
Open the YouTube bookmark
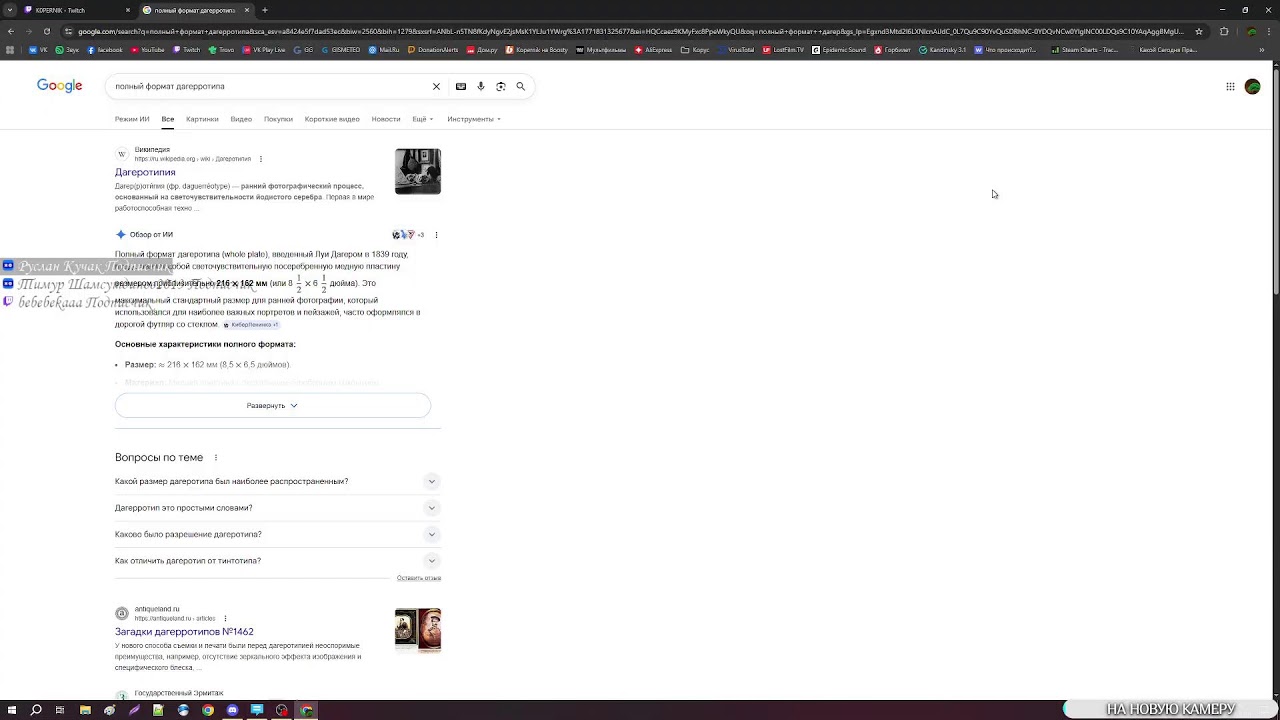pos(148,49)
